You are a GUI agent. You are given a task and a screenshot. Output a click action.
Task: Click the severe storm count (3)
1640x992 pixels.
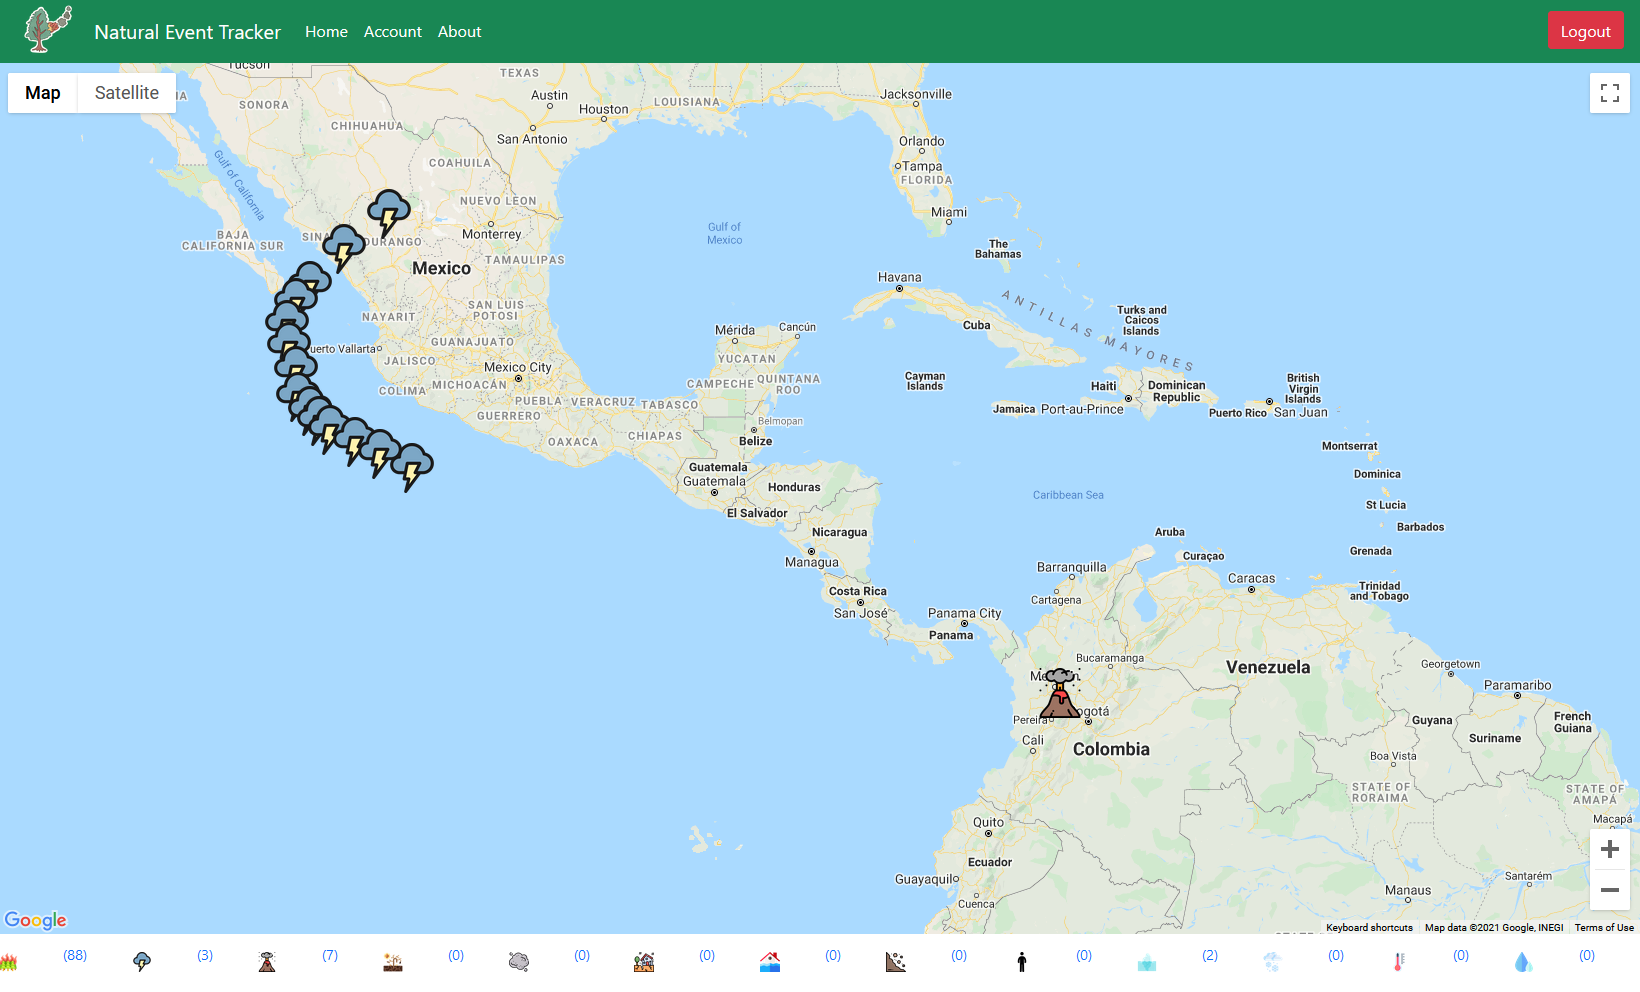click(205, 956)
